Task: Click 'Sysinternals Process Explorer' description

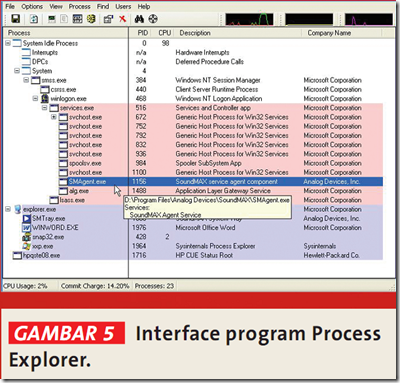Action: (x=215, y=246)
